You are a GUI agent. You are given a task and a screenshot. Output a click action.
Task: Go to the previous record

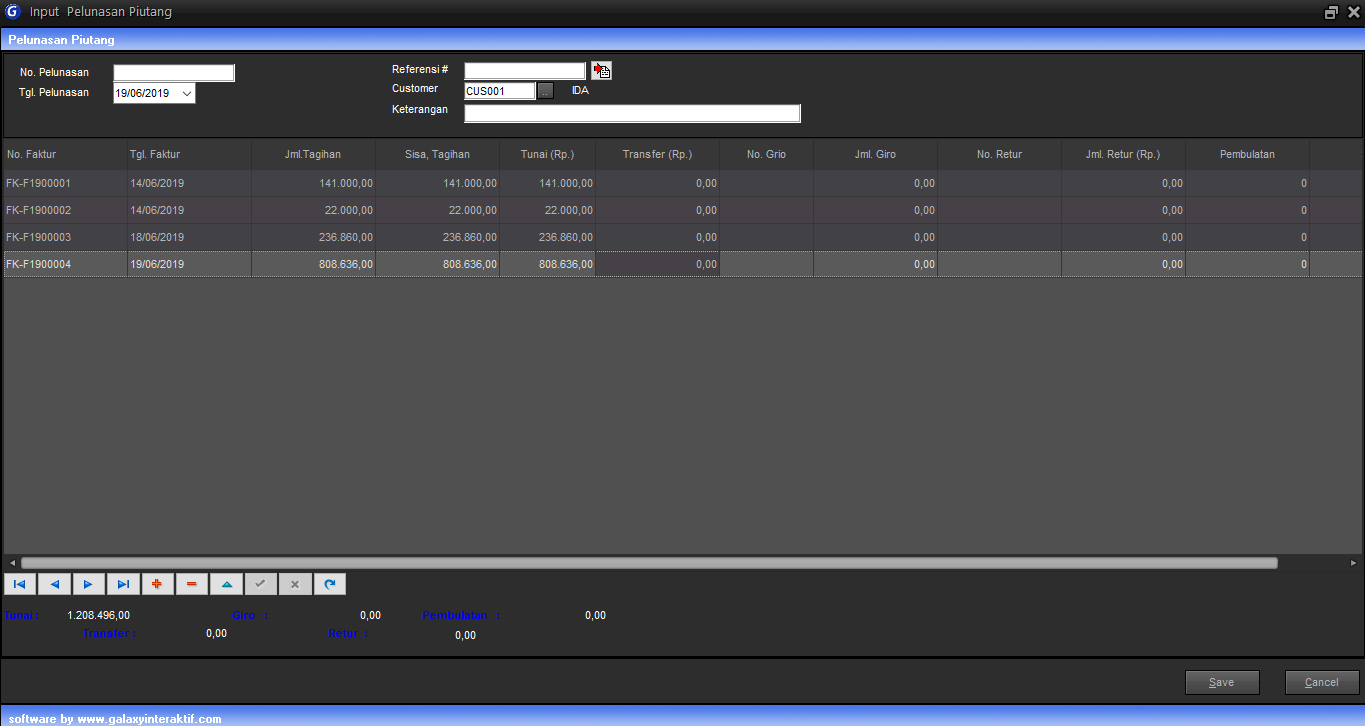point(54,584)
